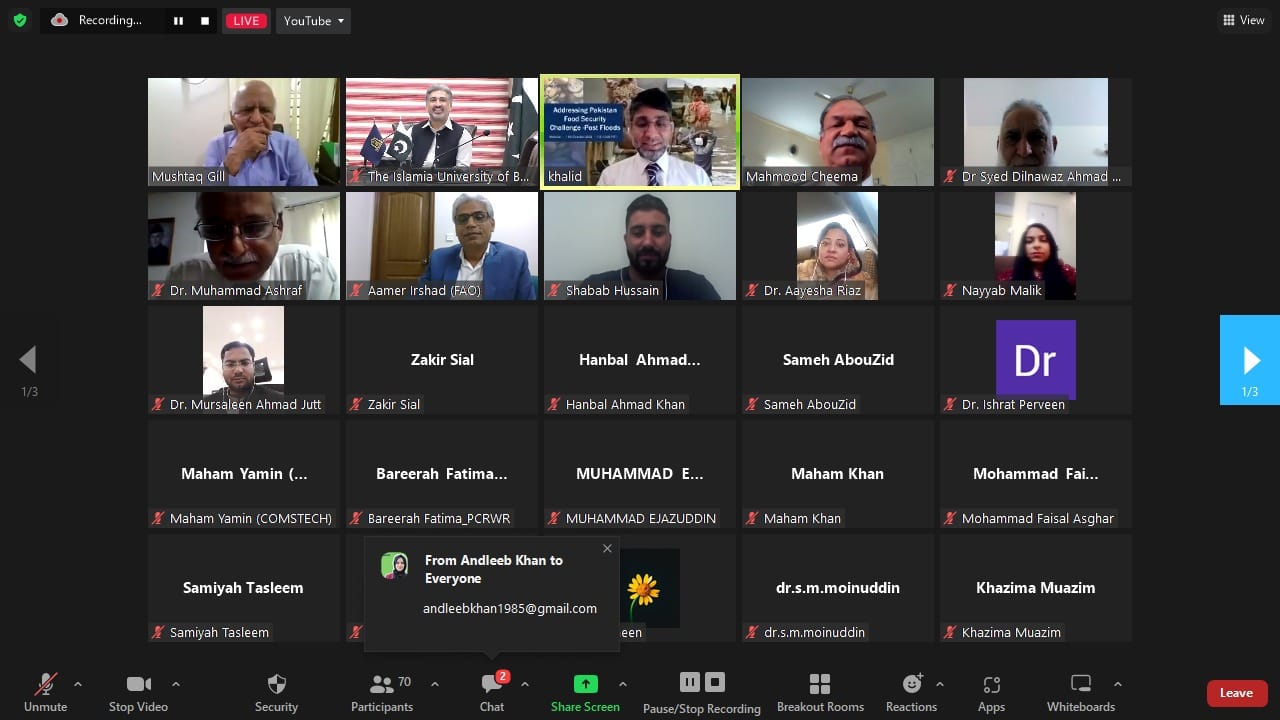
Task: Expand video options arrow next to Stop Video
Action: point(176,684)
